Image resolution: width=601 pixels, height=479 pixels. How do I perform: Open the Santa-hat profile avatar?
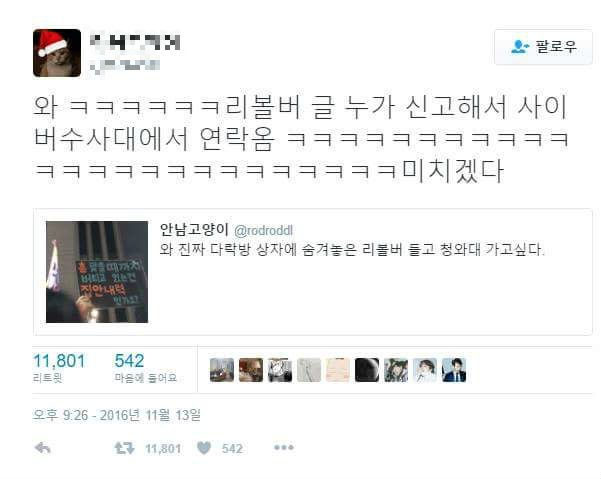[57, 53]
